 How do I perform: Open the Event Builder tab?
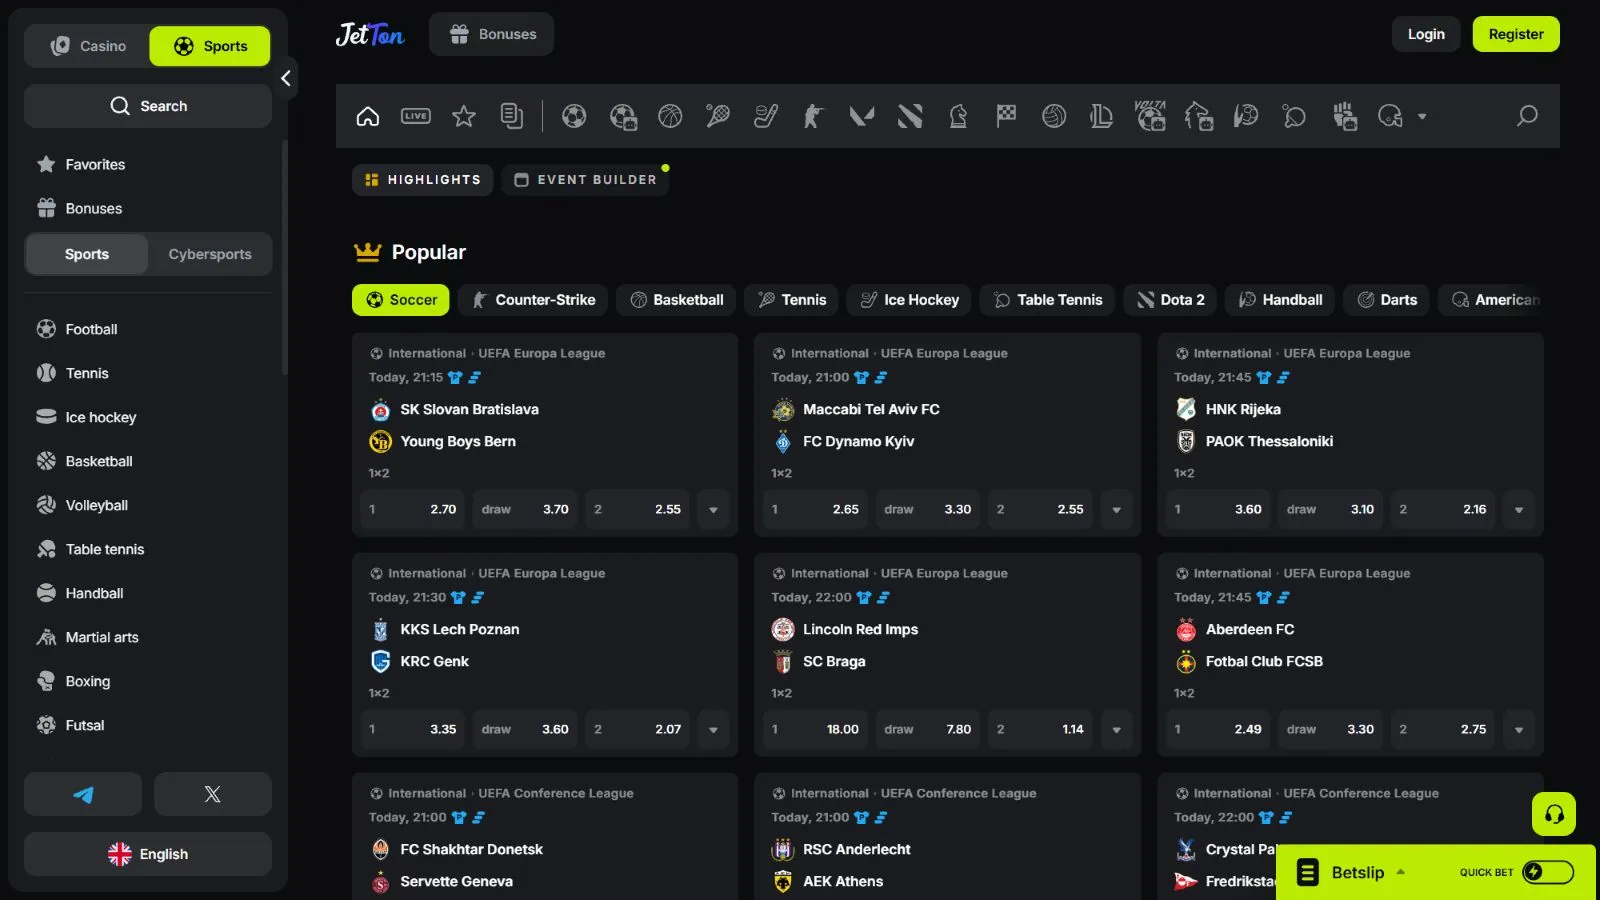tap(586, 180)
